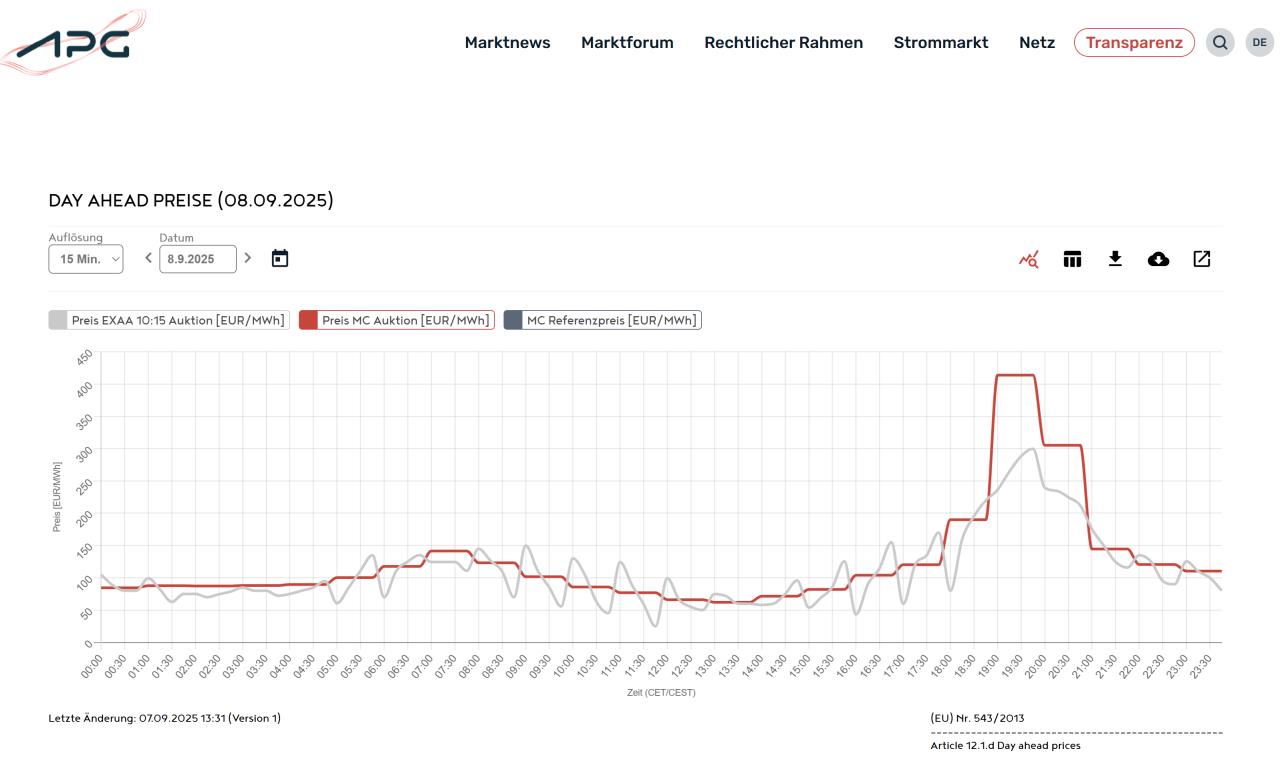This screenshot has height=757, width=1280.
Task: Switch to chart view icon
Action: tap(1029, 260)
